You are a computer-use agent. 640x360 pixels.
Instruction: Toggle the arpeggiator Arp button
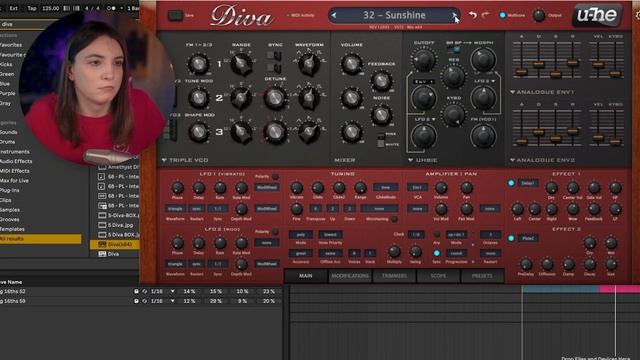[437, 234]
